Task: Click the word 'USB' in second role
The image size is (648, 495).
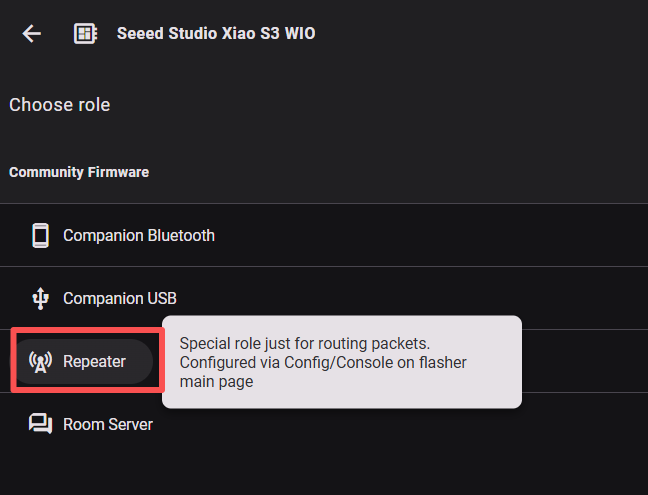Action: [x=163, y=298]
